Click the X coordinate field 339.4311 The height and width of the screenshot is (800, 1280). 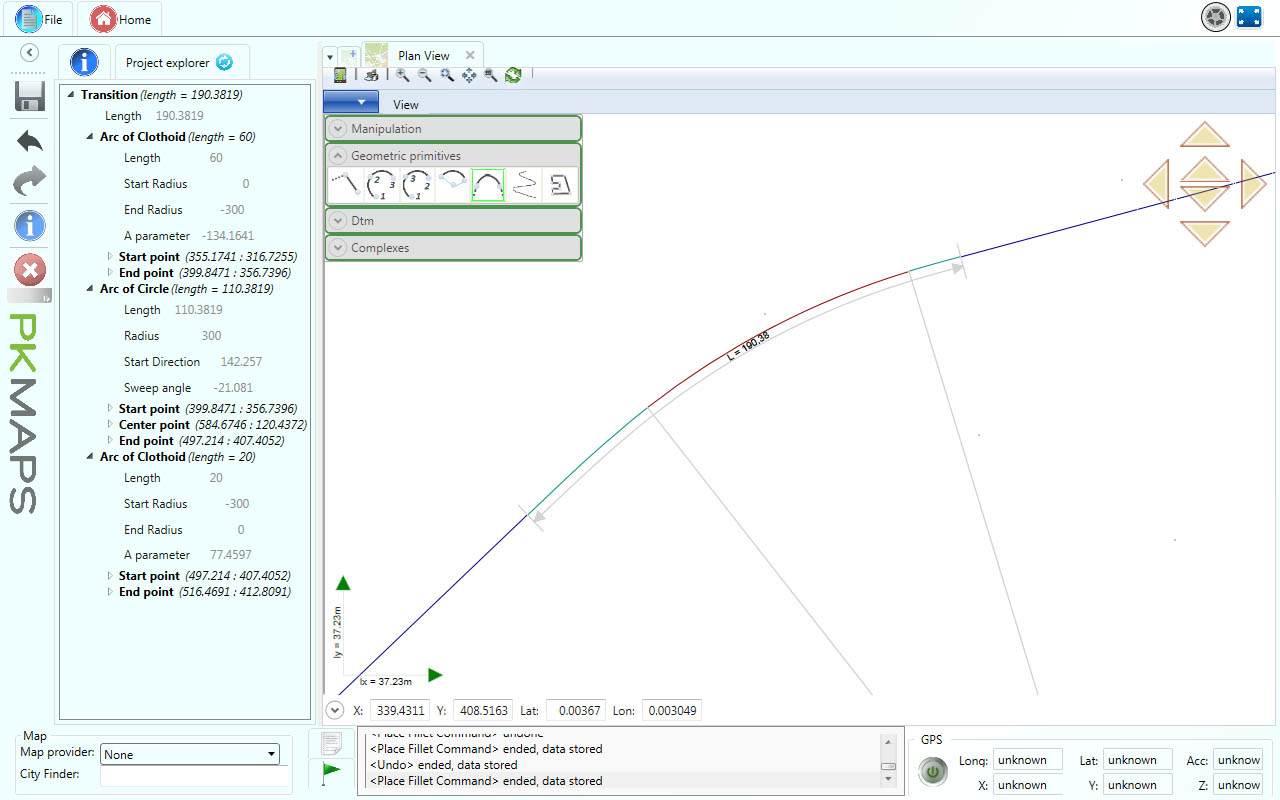(x=399, y=710)
